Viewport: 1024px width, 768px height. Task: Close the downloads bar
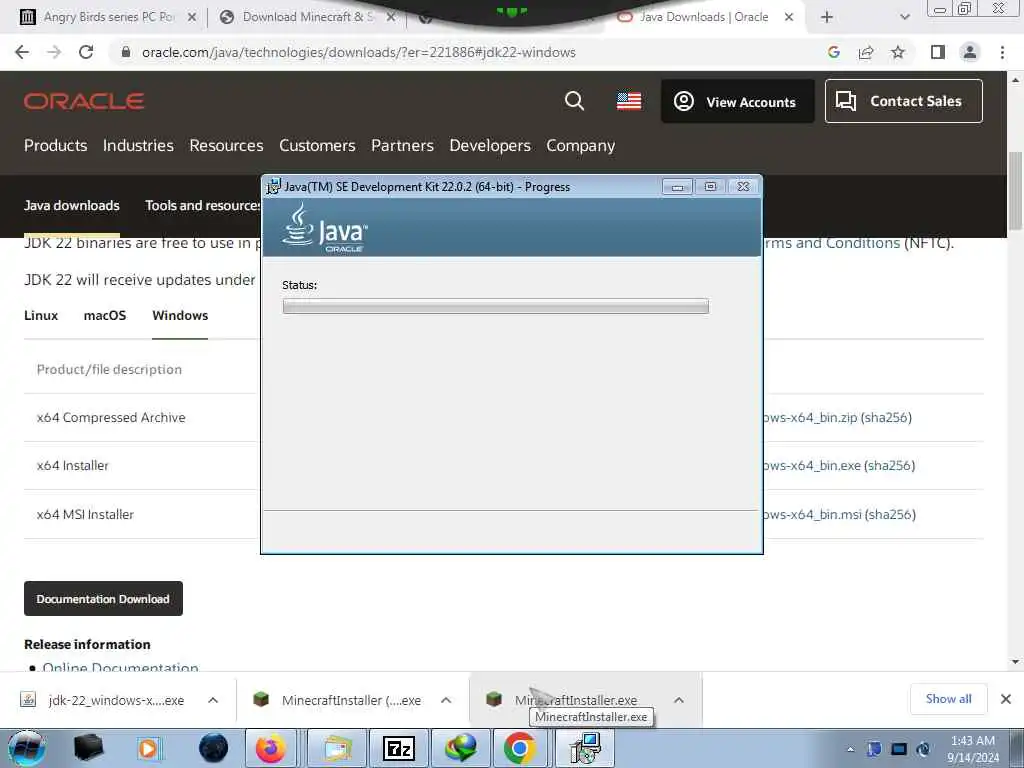coord(1006,699)
